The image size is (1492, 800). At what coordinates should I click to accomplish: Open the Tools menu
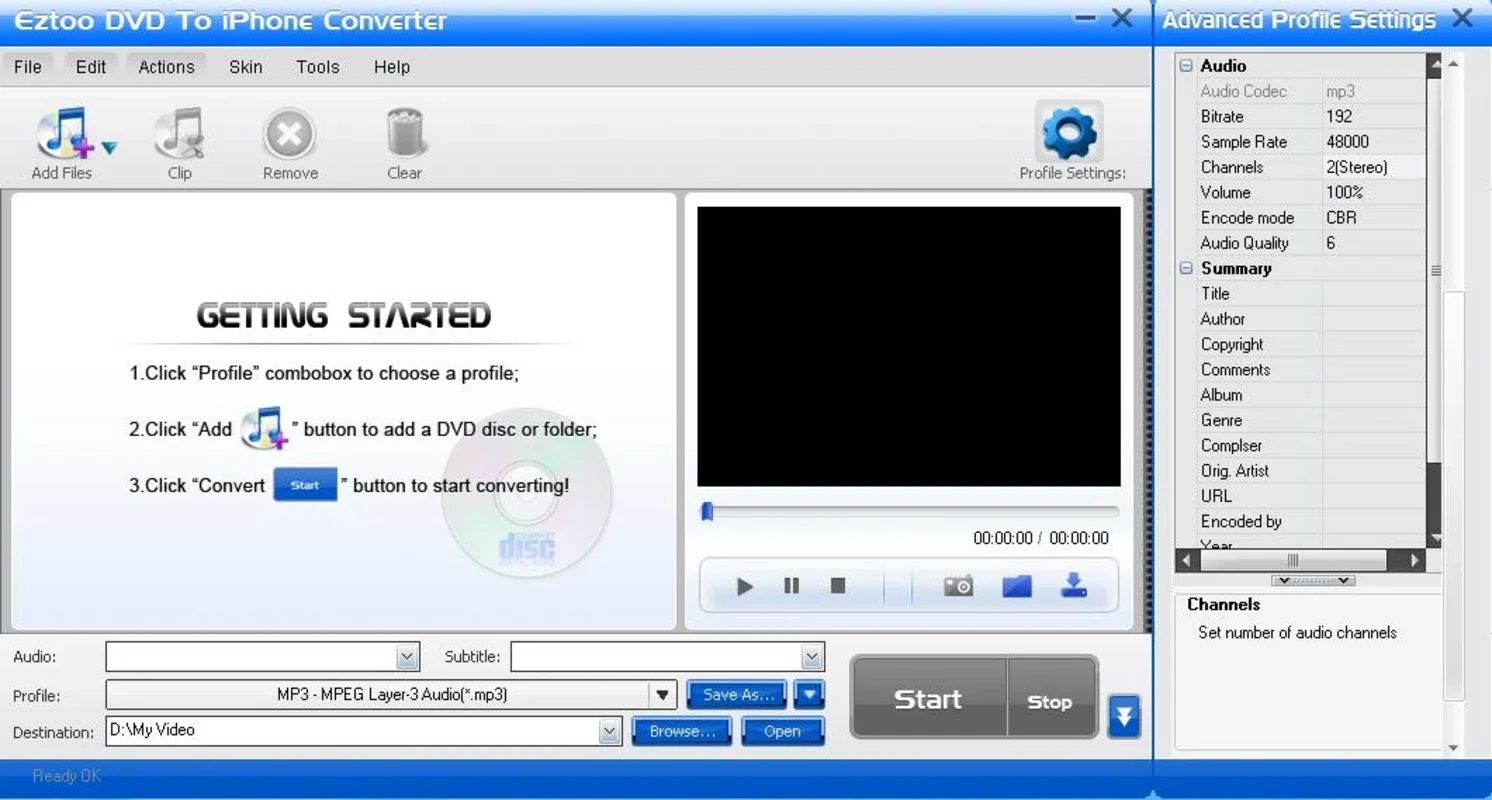[318, 67]
